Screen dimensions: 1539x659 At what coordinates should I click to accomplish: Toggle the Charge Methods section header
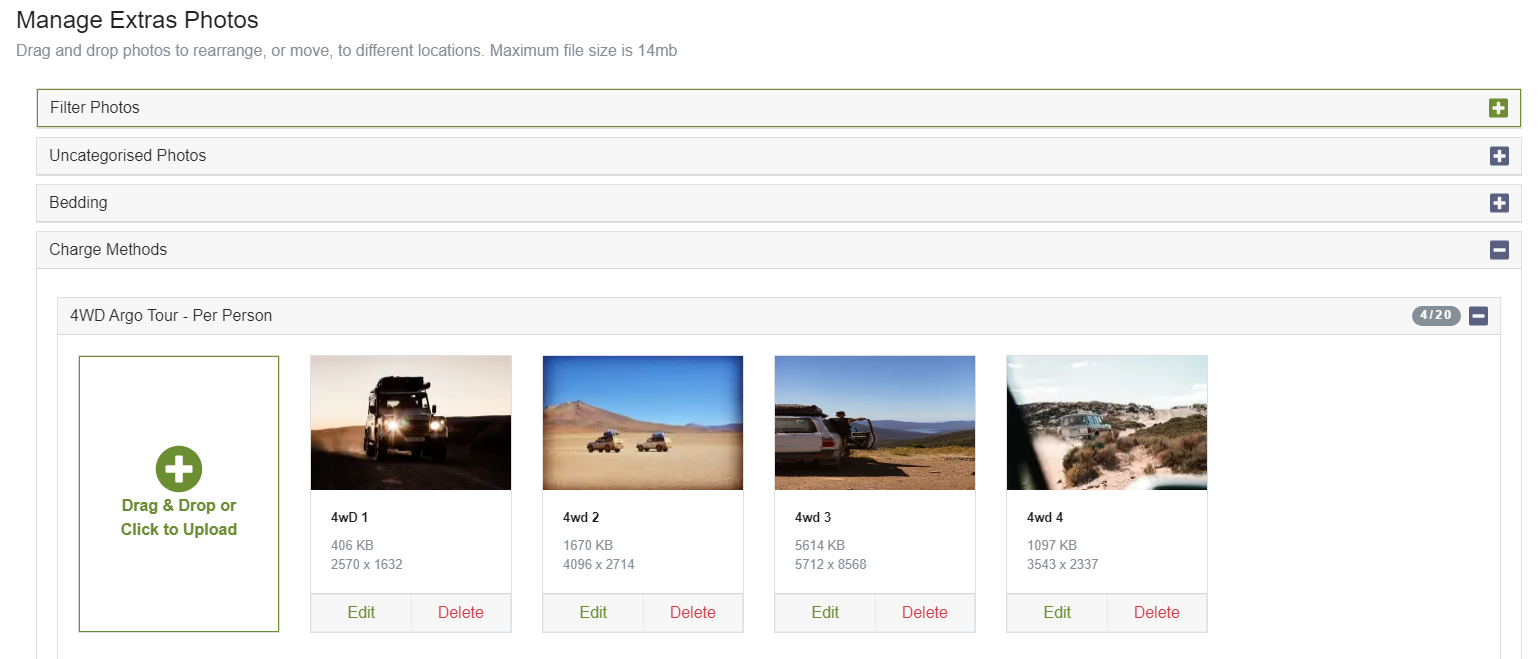click(x=779, y=250)
